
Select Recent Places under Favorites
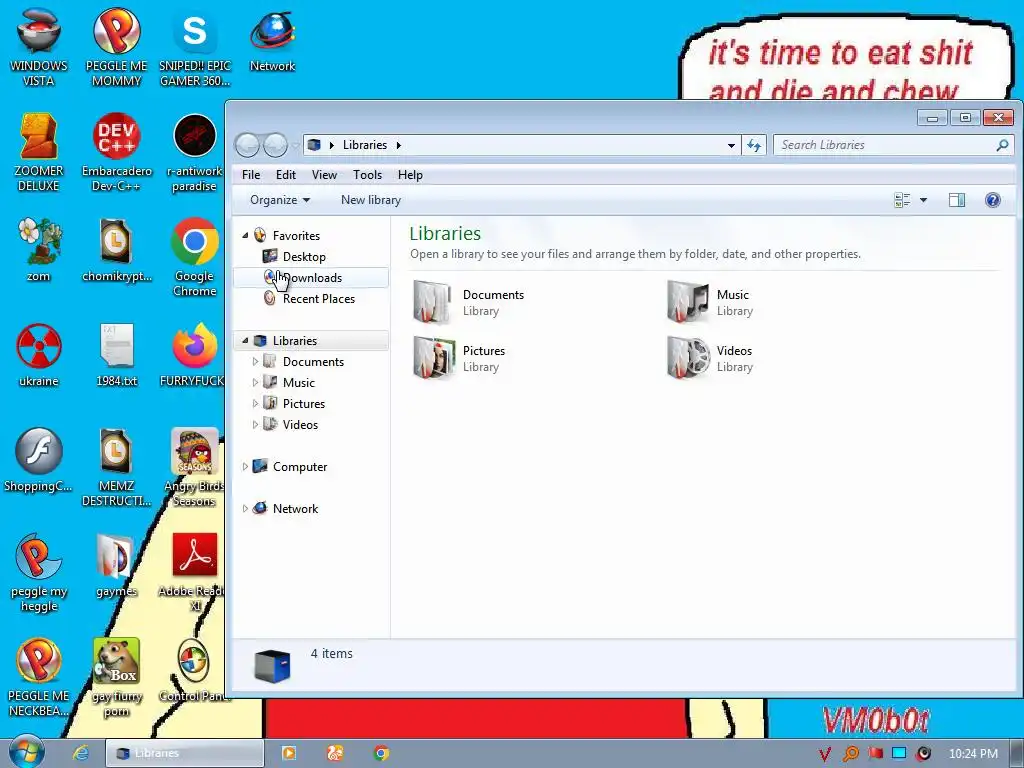tap(318, 298)
